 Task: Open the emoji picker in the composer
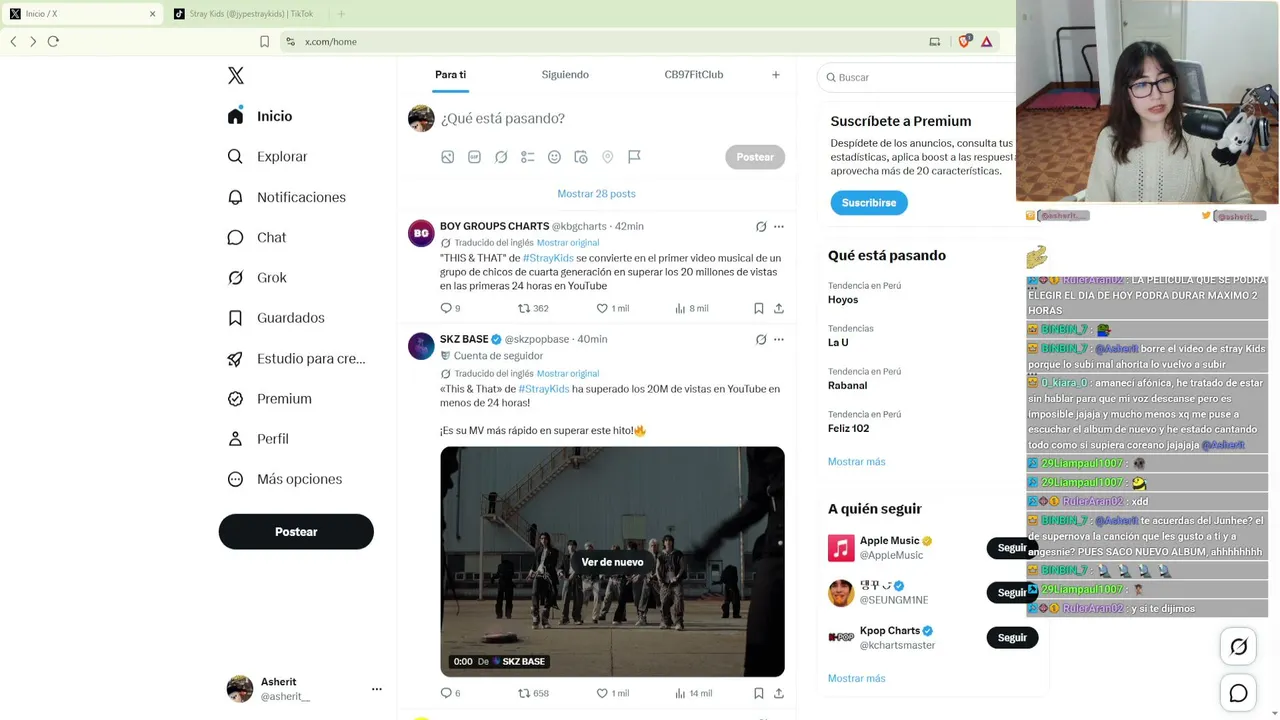point(554,157)
